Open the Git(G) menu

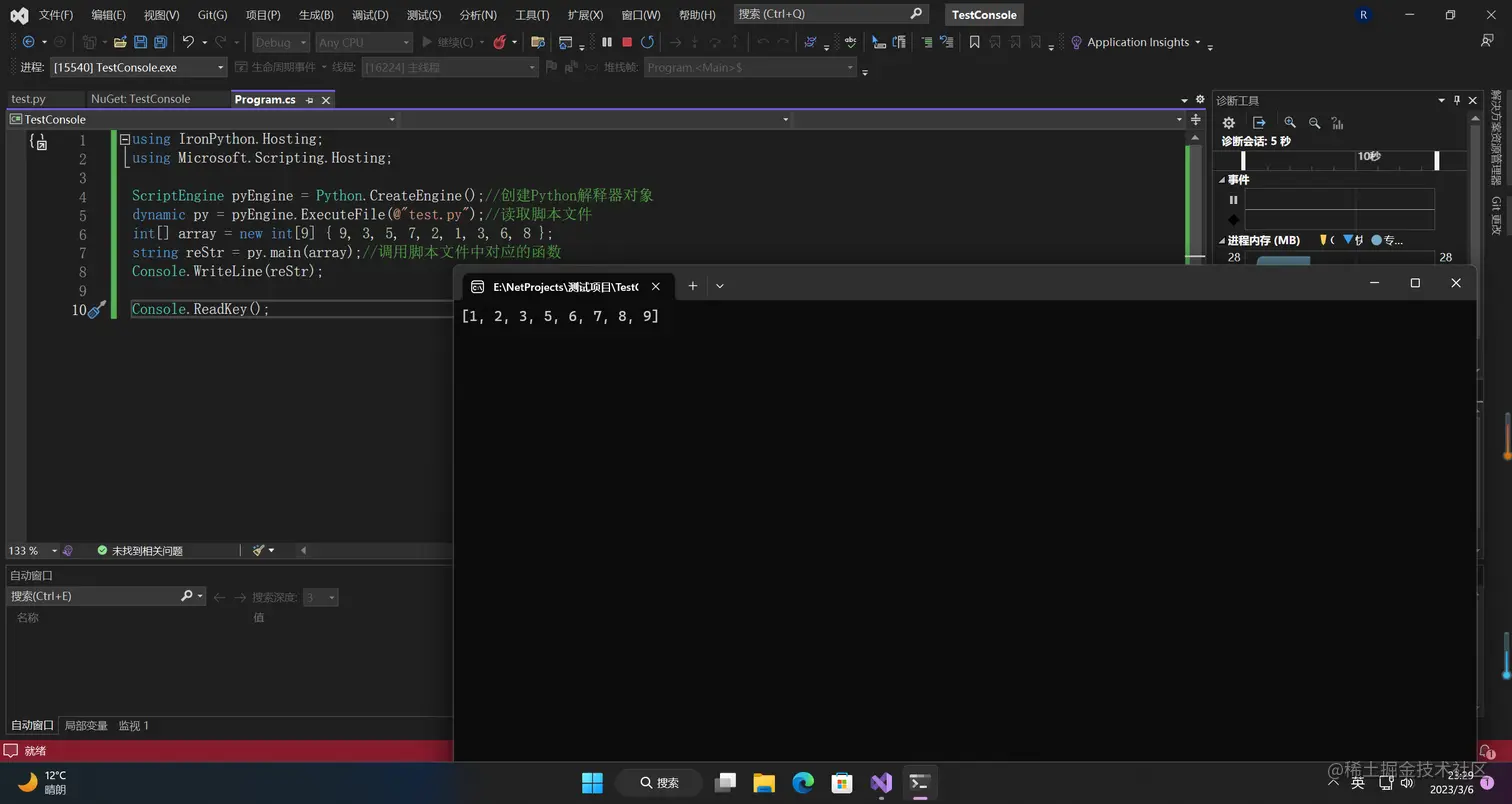coord(212,15)
